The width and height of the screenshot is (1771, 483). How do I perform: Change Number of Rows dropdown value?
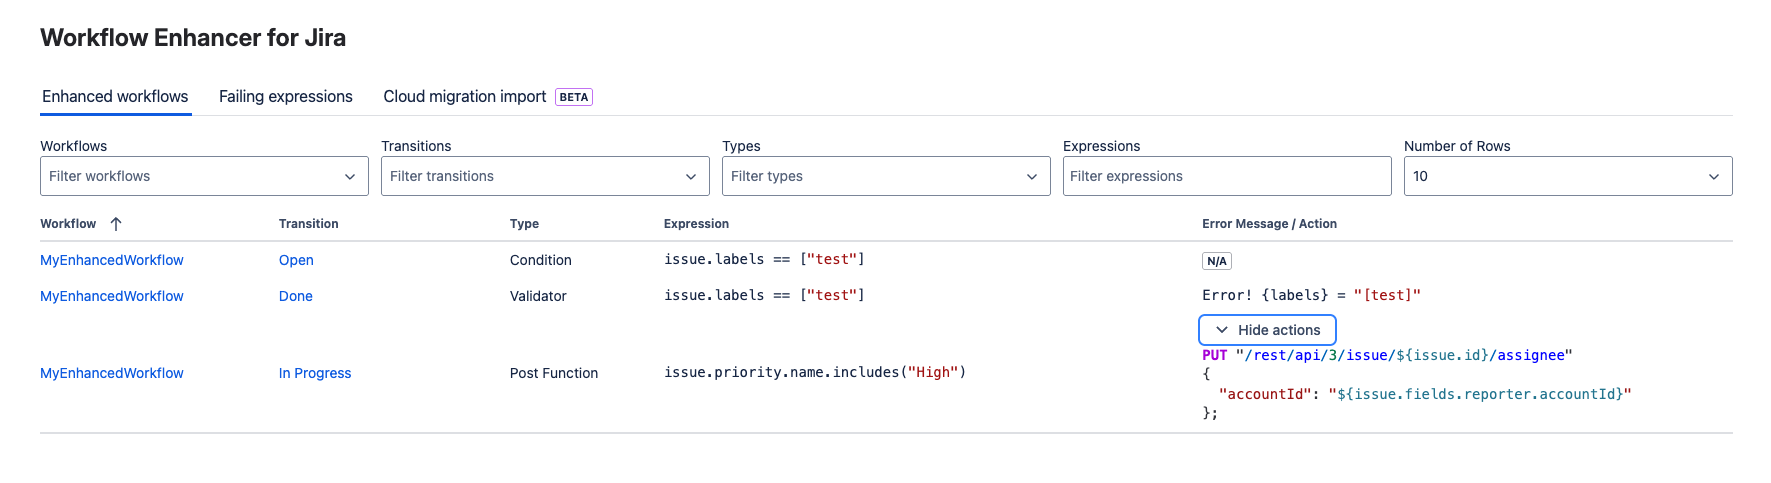tap(1567, 176)
